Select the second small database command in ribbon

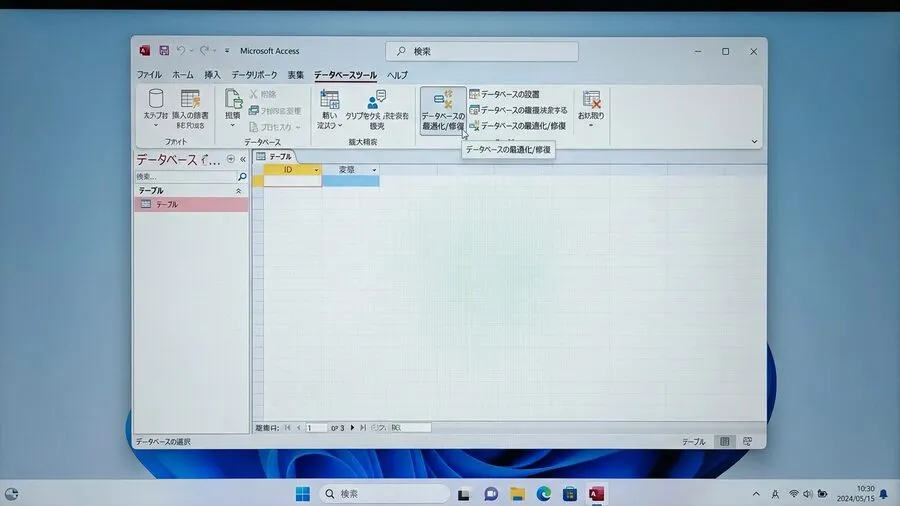(x=518, y=110)
